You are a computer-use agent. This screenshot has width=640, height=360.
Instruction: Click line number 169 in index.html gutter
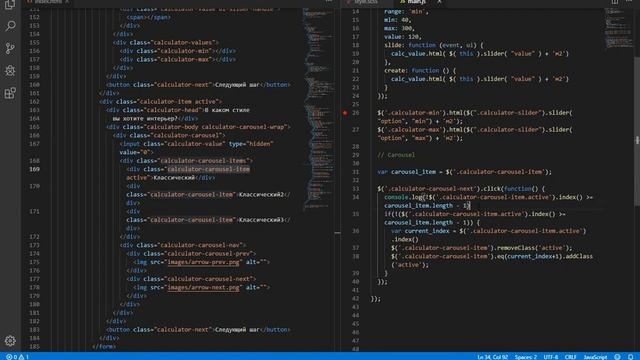click(35, 169)
